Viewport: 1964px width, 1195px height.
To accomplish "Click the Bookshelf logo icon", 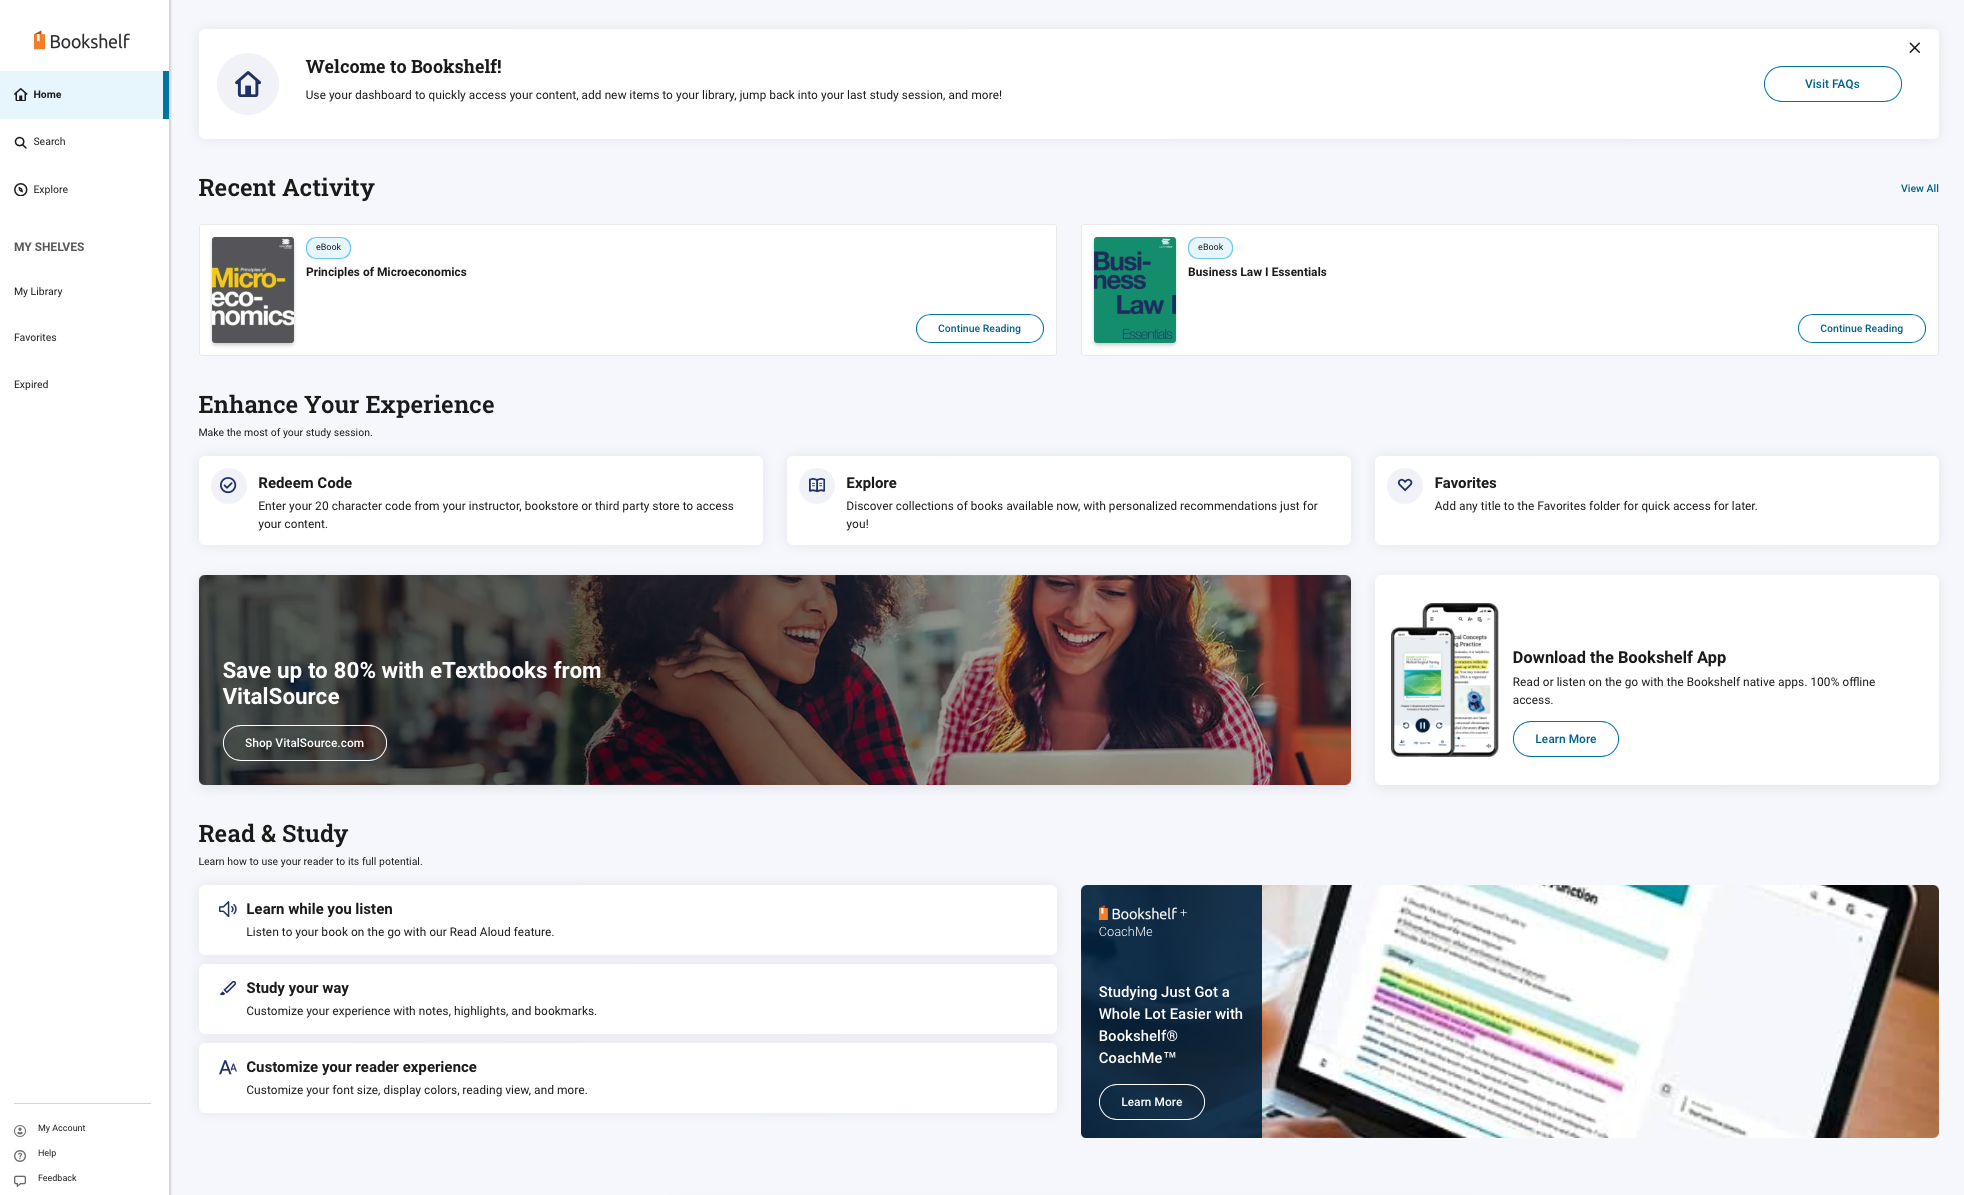I will (x=39, y=40).
